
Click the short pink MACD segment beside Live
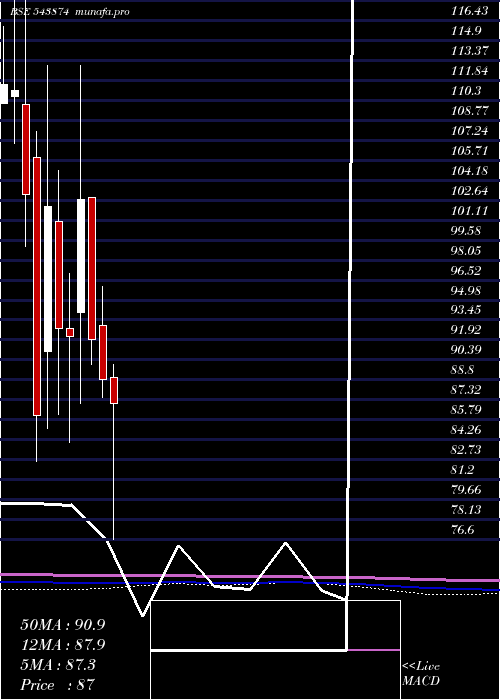pos(374,650)
